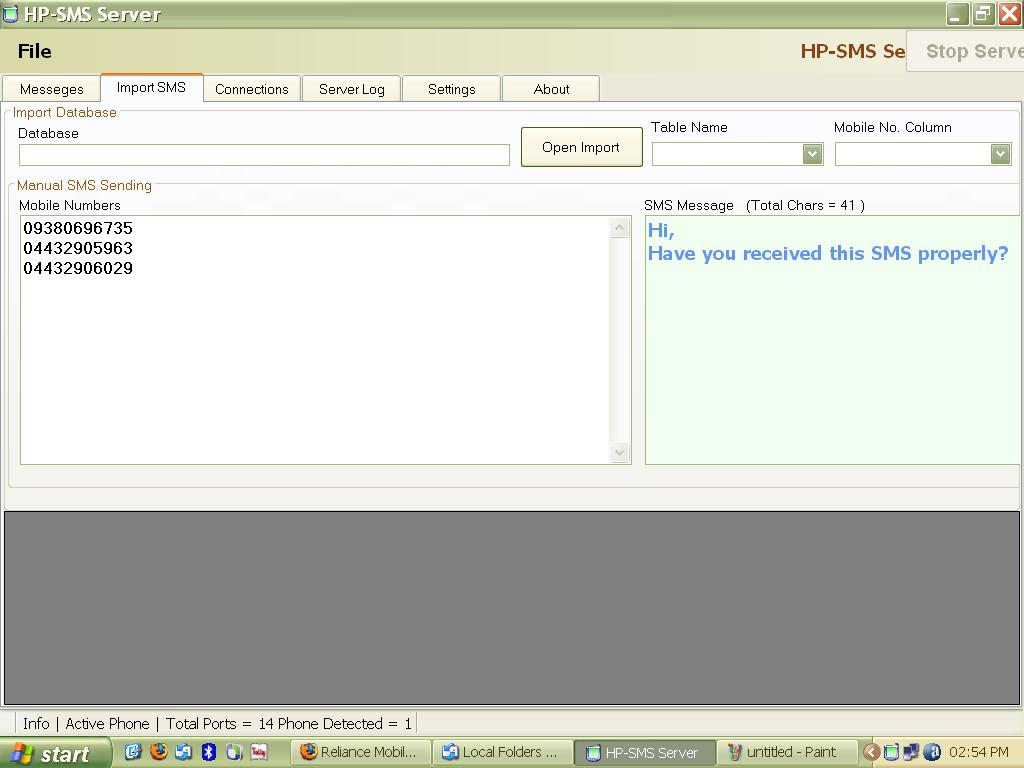Click the Internet Explorer quick launch icon

click(133, 752)
